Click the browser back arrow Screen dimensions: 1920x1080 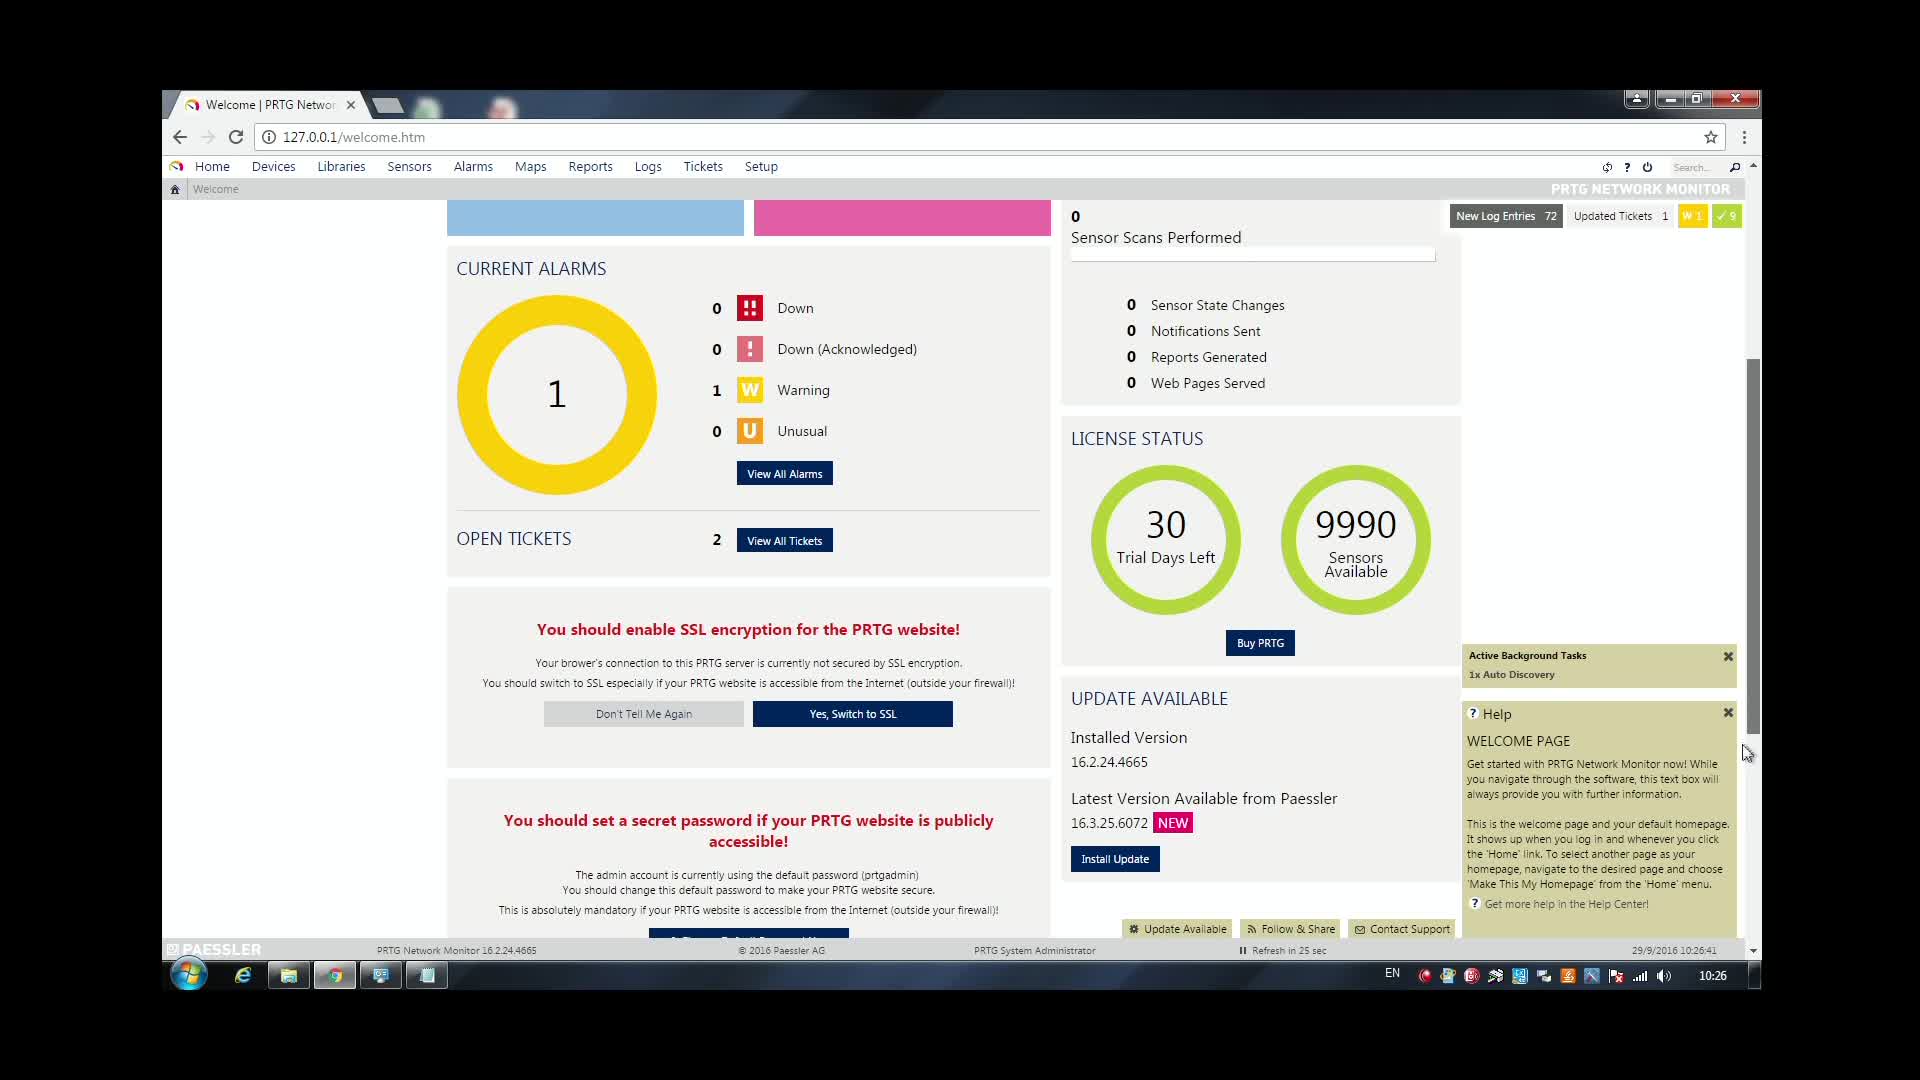coord(180,137)
